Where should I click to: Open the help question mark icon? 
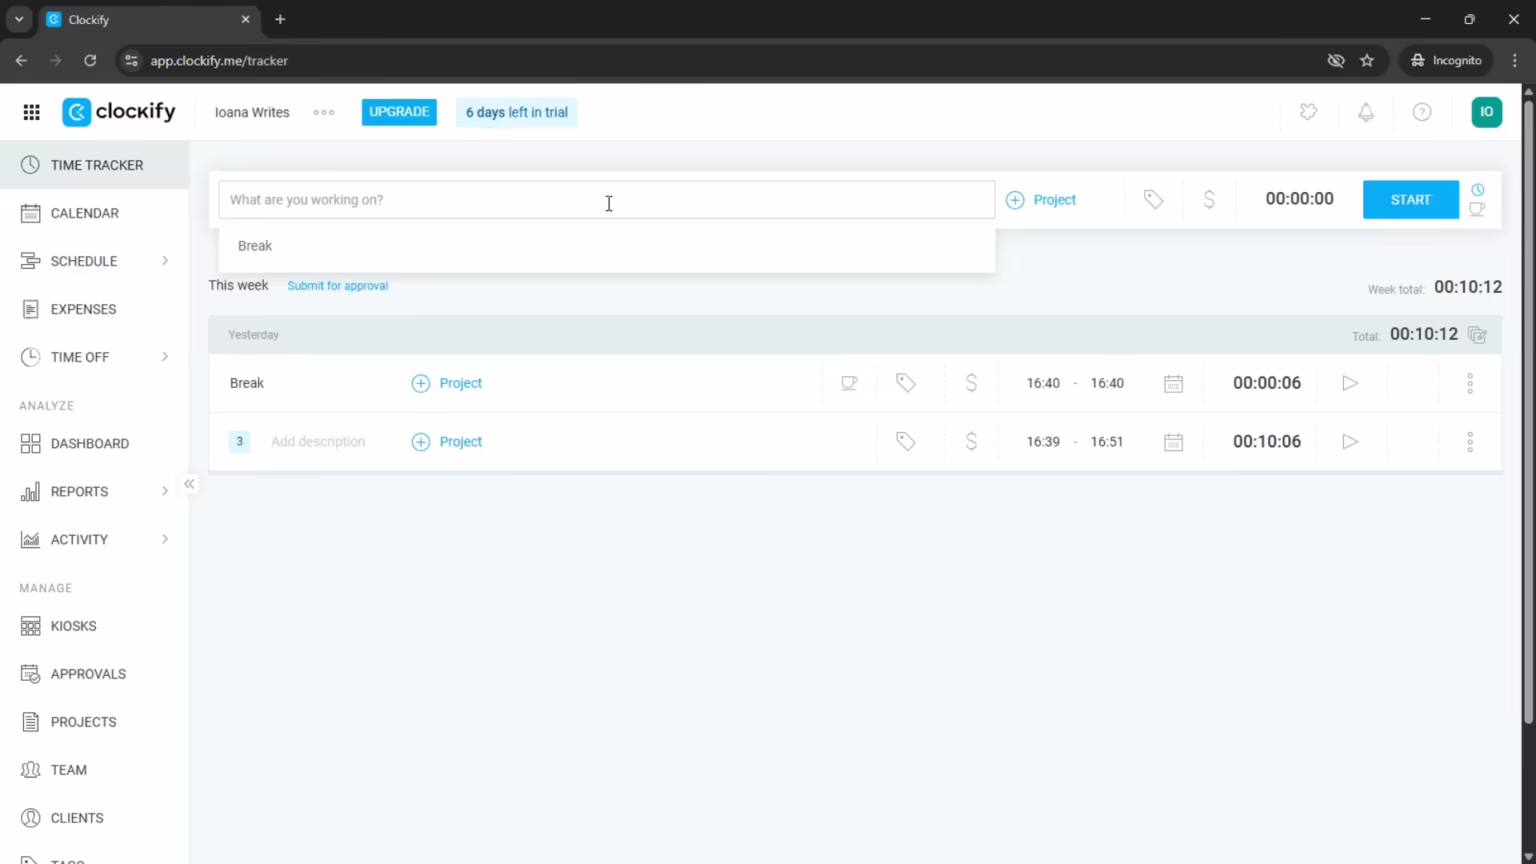[1421, 112]
